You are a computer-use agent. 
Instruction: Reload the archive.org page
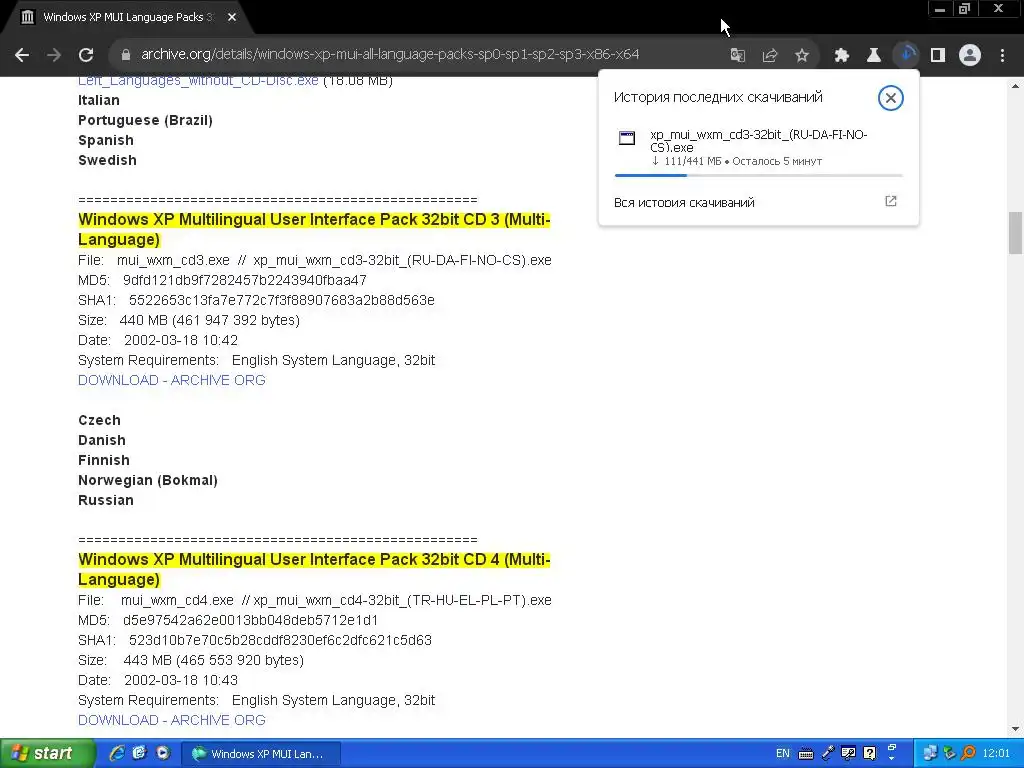(86, 55)
